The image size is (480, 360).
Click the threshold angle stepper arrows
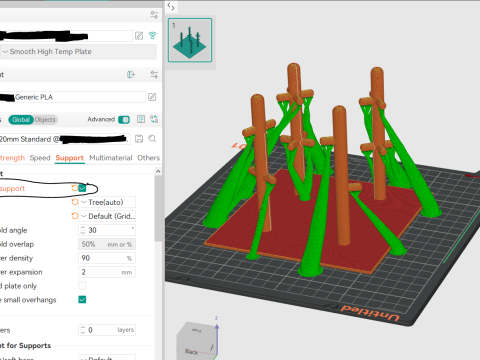point(83,230)
